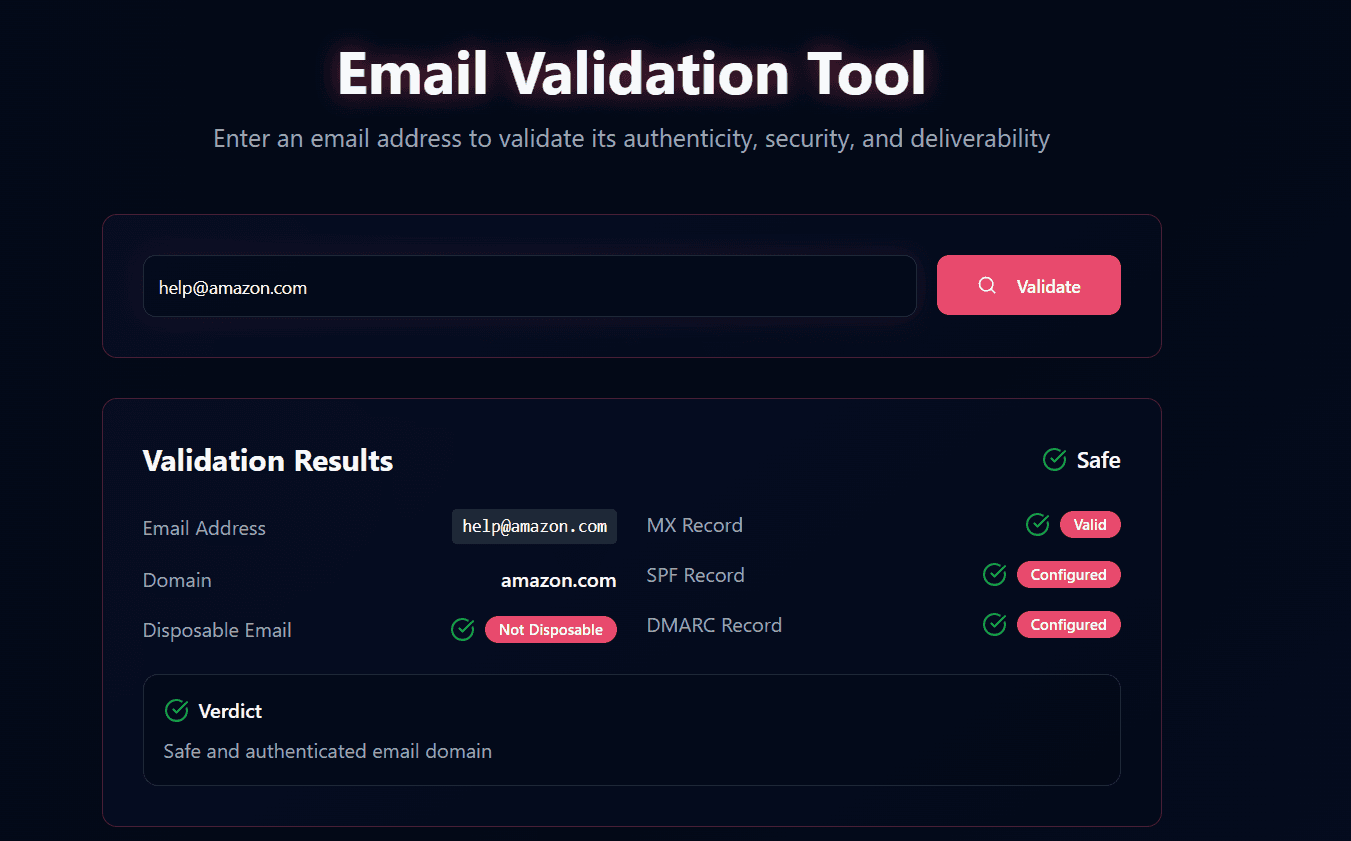This screenshot has width=1351, height=841.
Task: Click the check icon next to the Valid badge
Action: pyautogui.click(x=1037, y=525)
